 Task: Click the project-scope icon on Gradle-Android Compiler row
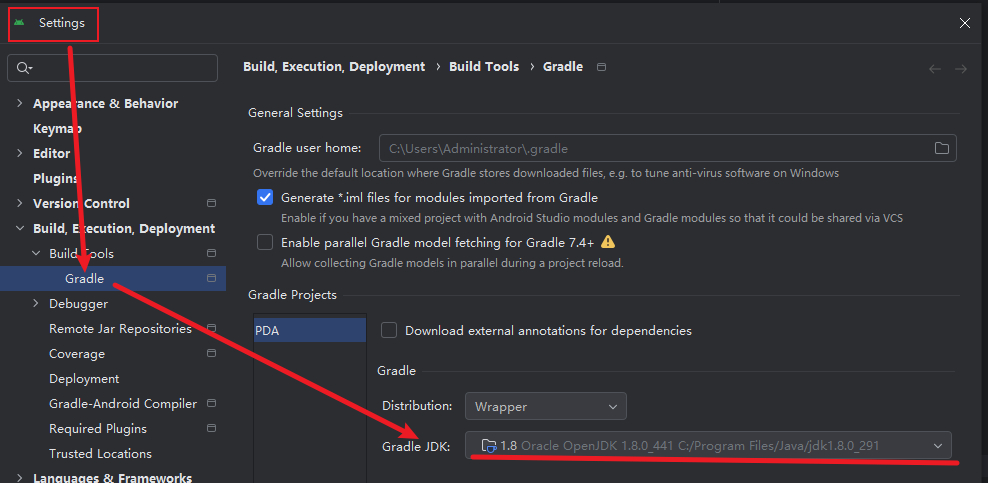pyautogui.click(x=212, y=403)
